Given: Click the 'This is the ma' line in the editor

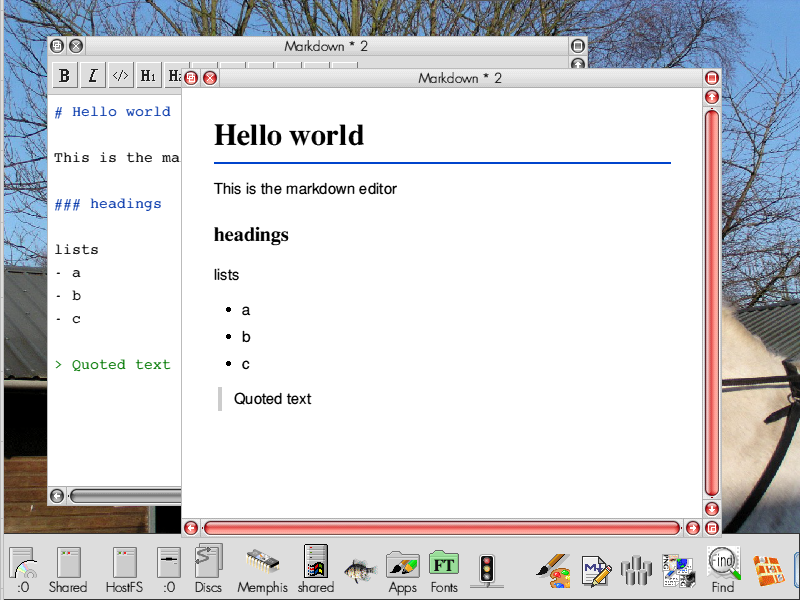Looking at the screenshot, I should click(x=117, y=158).
